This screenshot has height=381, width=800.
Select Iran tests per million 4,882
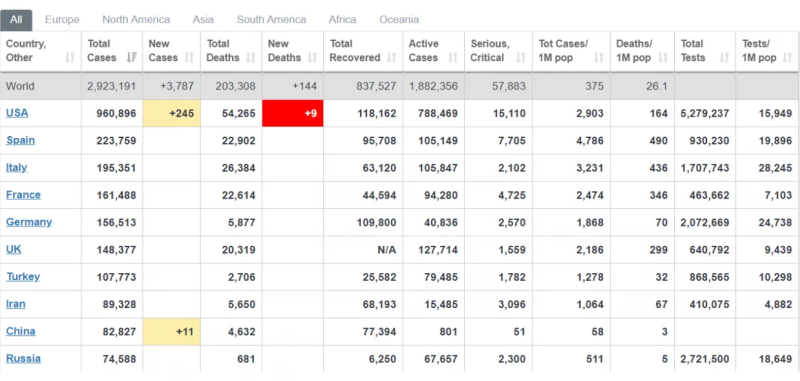point(778,304)
